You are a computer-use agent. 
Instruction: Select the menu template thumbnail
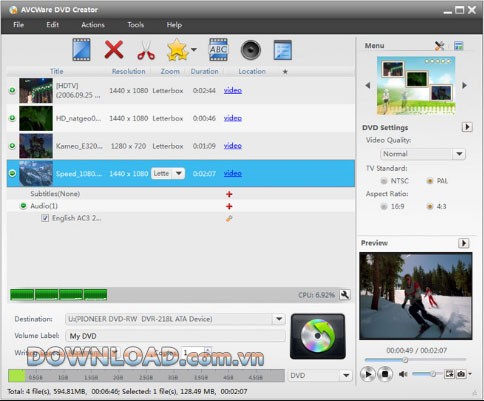[416, 86]
